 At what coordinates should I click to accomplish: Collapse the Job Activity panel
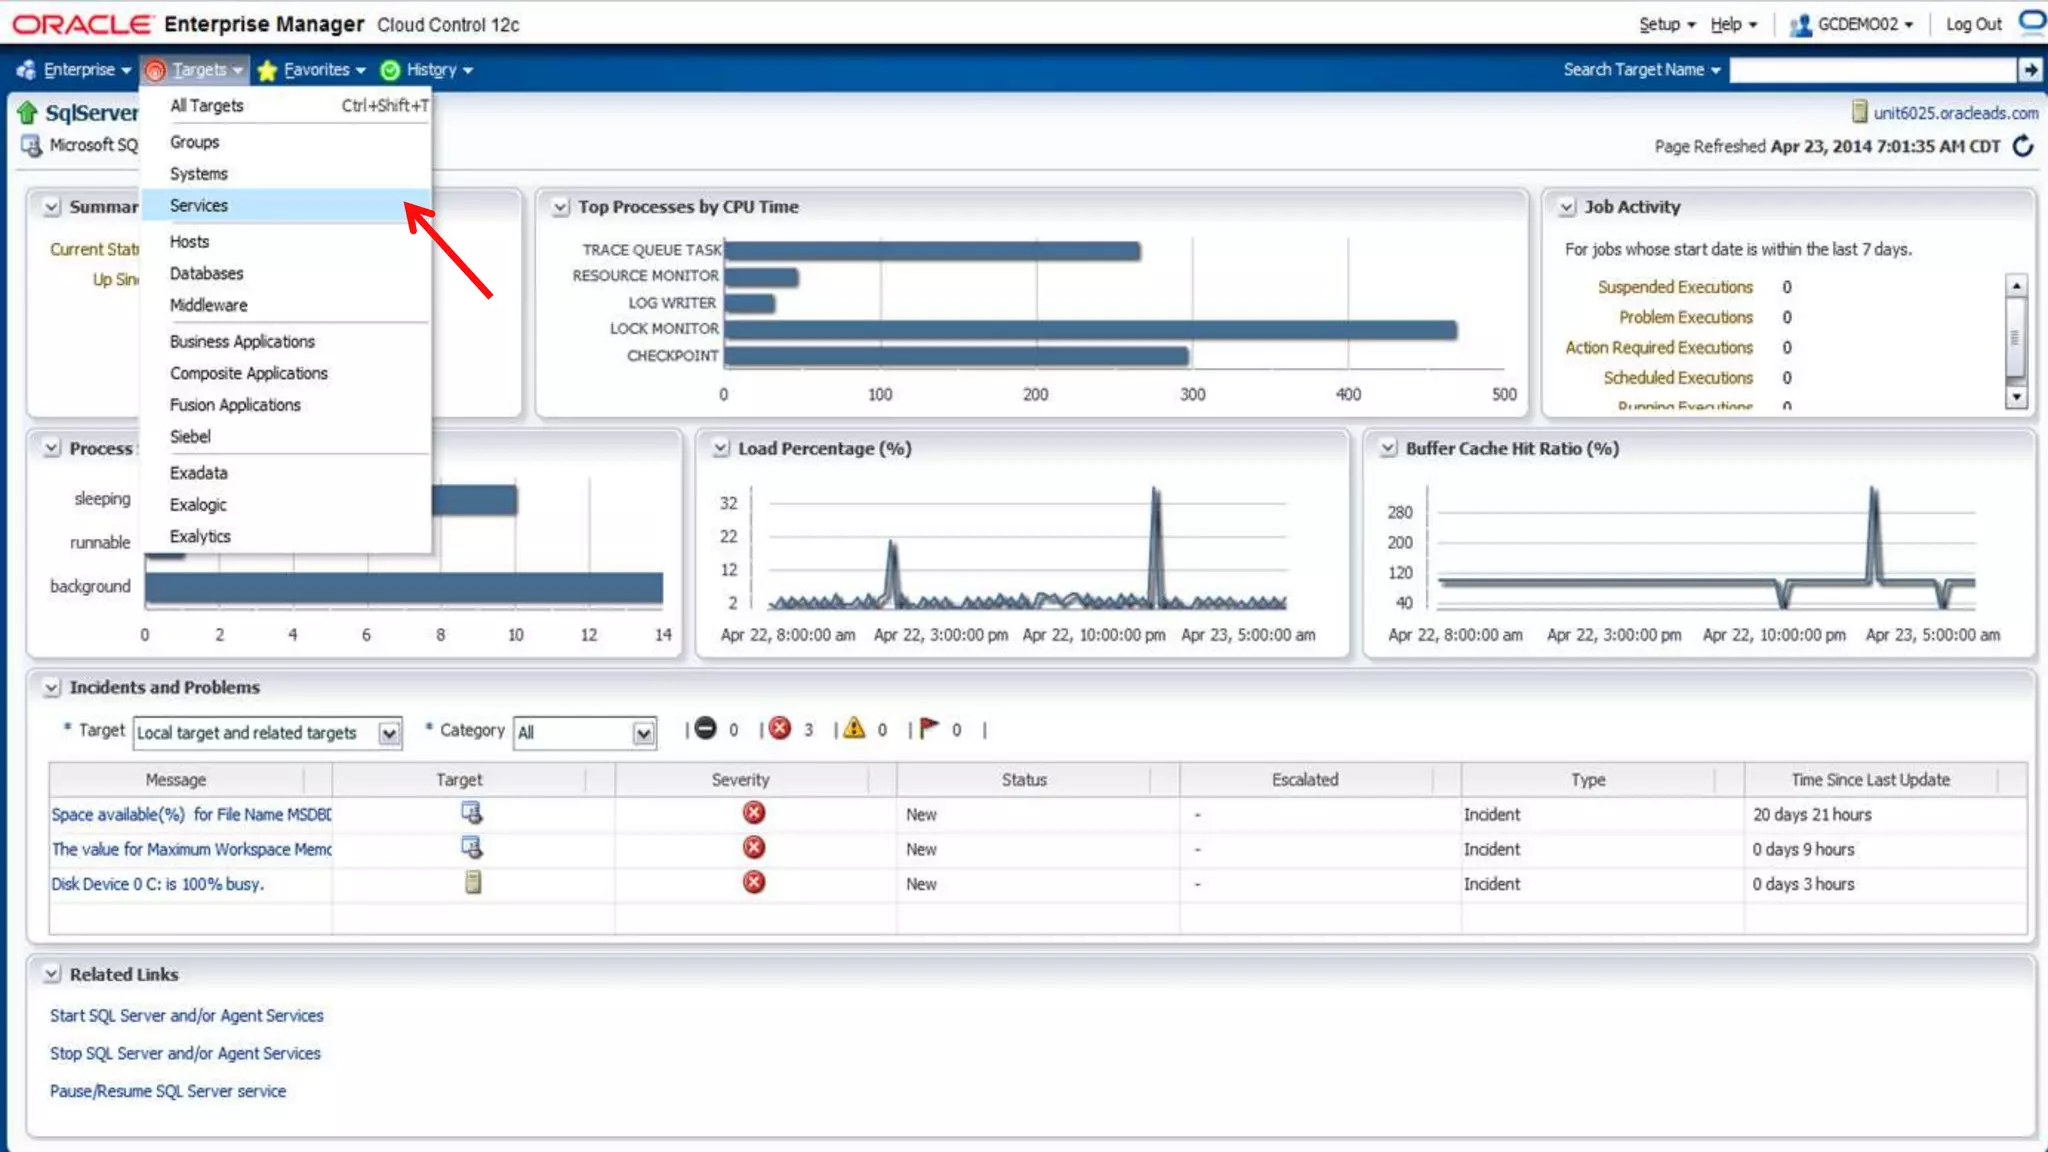pyautogui.click(x=1566, y=207)
